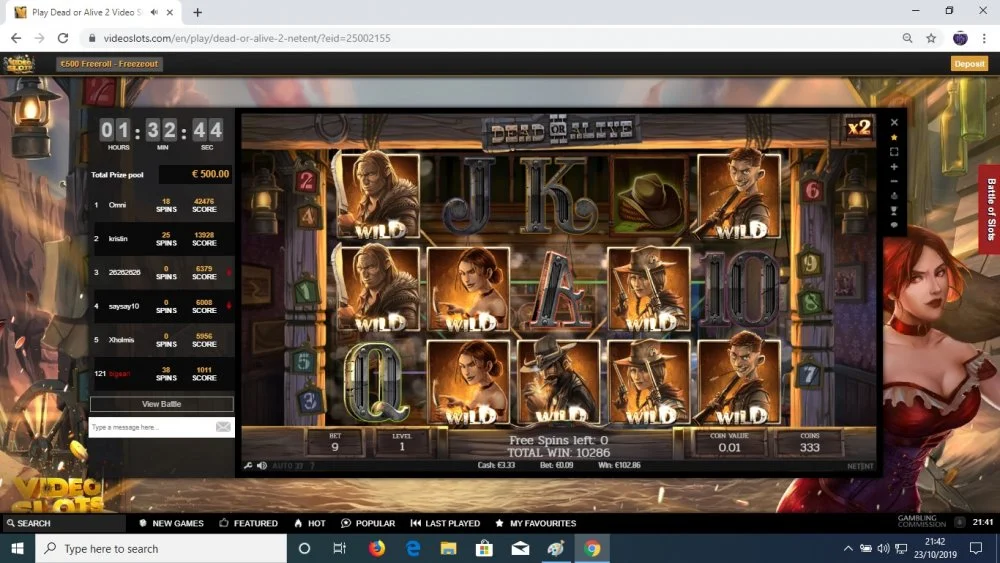Open the browser zoom magnifier icon
The image size is (1000, 563).
907,38
